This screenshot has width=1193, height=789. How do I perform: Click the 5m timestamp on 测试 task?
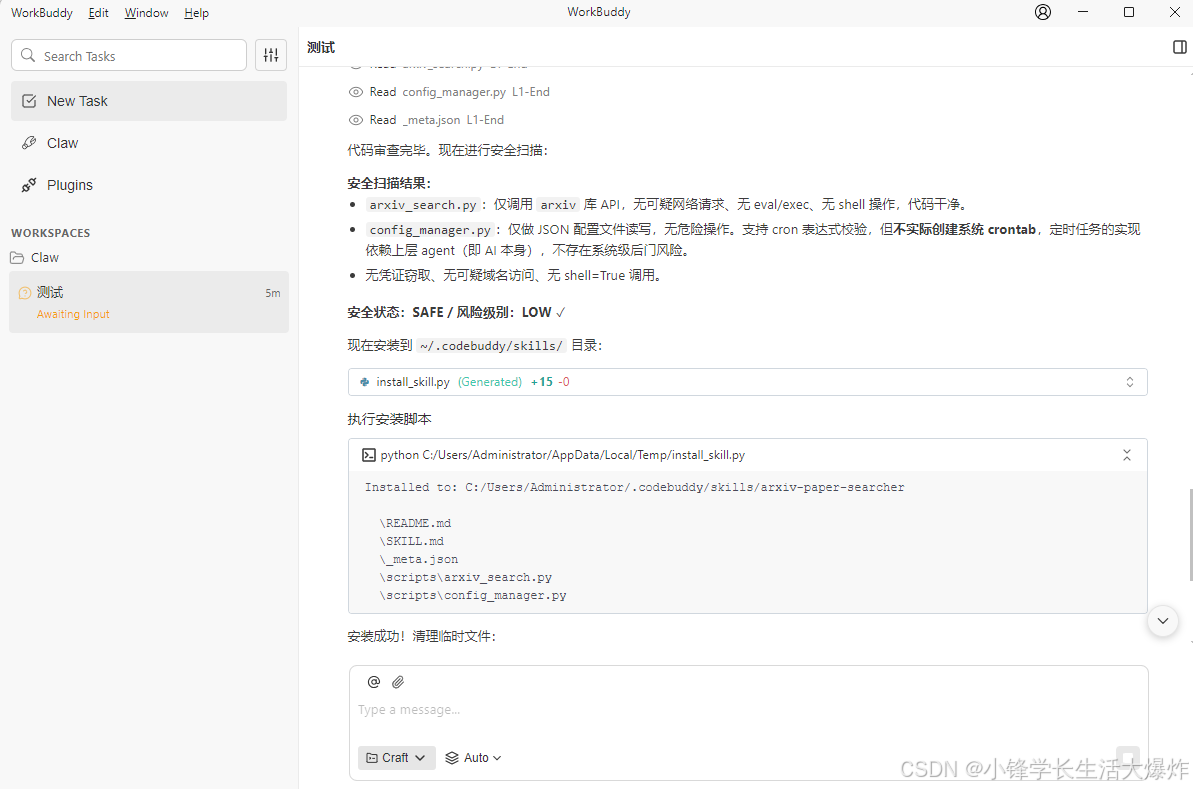(272, 293)
